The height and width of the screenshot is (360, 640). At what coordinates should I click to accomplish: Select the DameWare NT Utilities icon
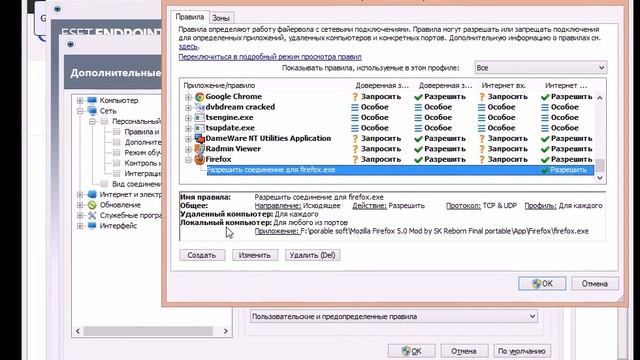[200, 138]
